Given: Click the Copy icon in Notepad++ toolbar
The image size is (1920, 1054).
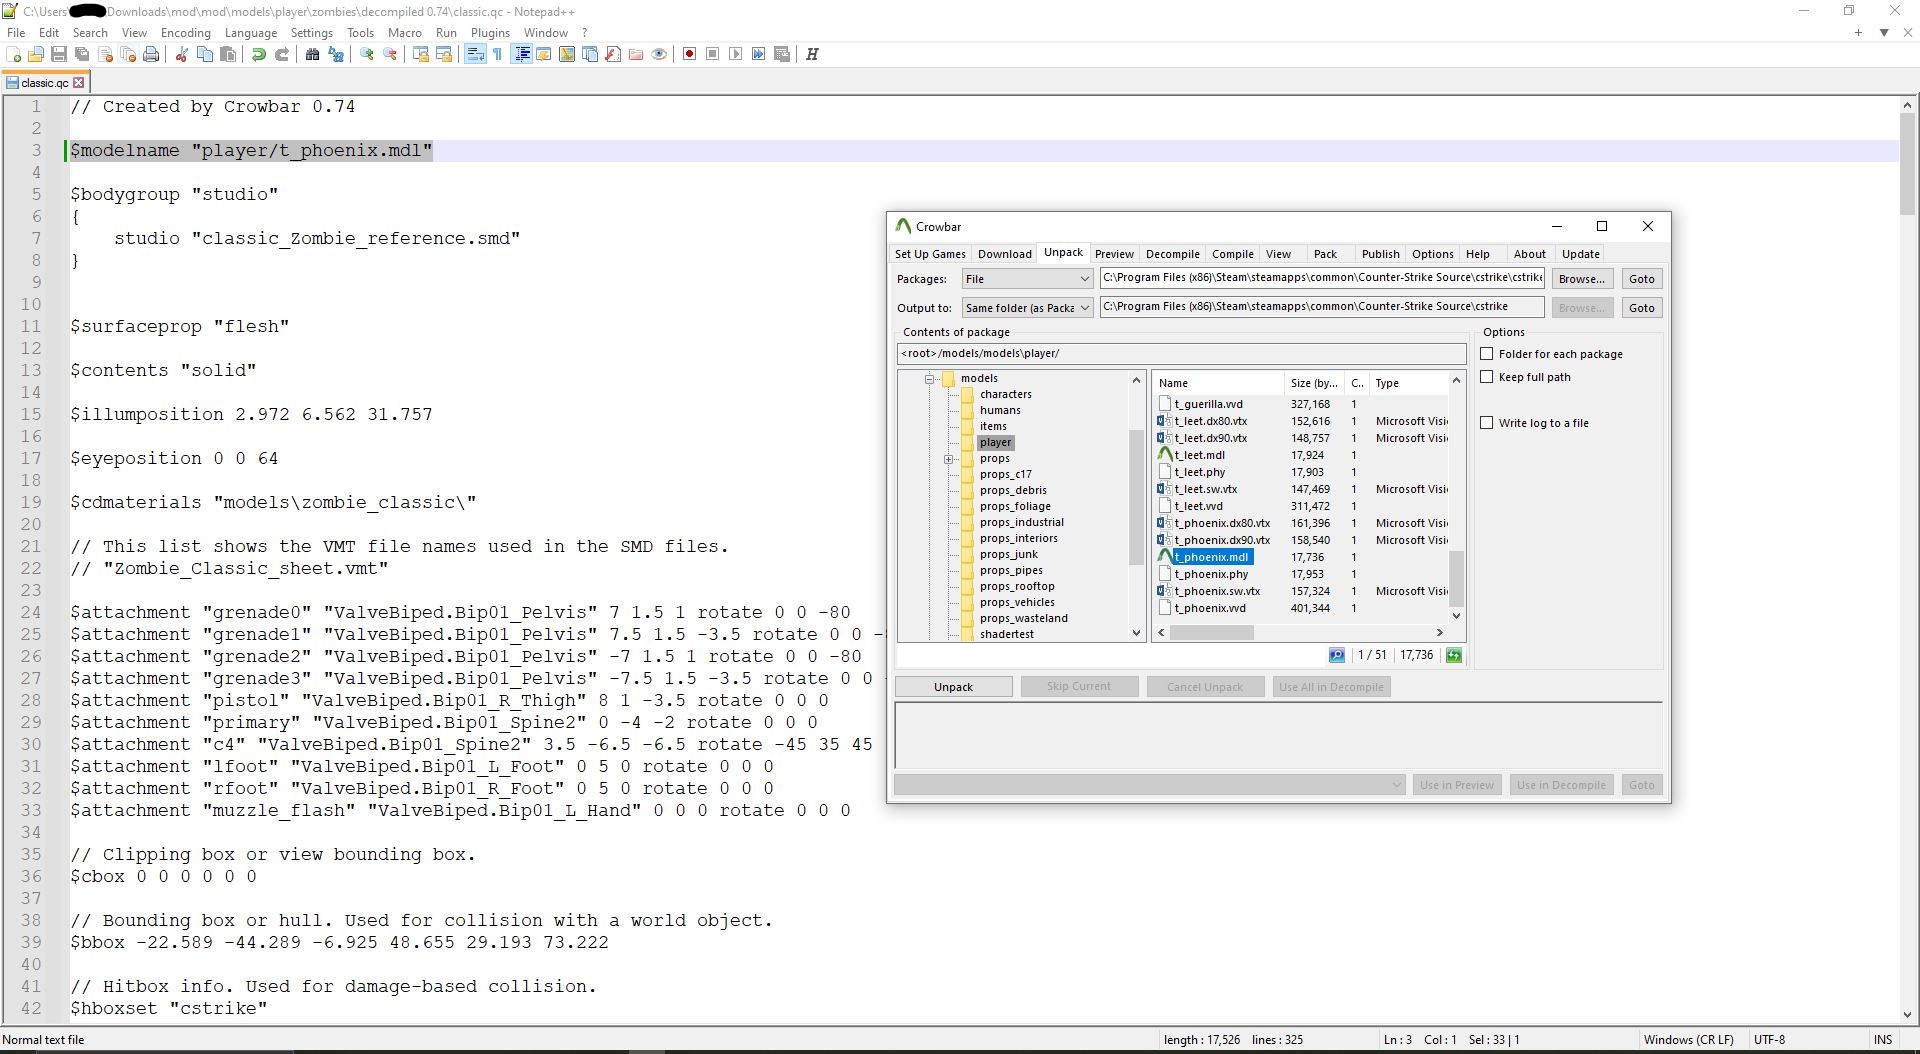Looking at the screenshot, I should pos(205,54).
